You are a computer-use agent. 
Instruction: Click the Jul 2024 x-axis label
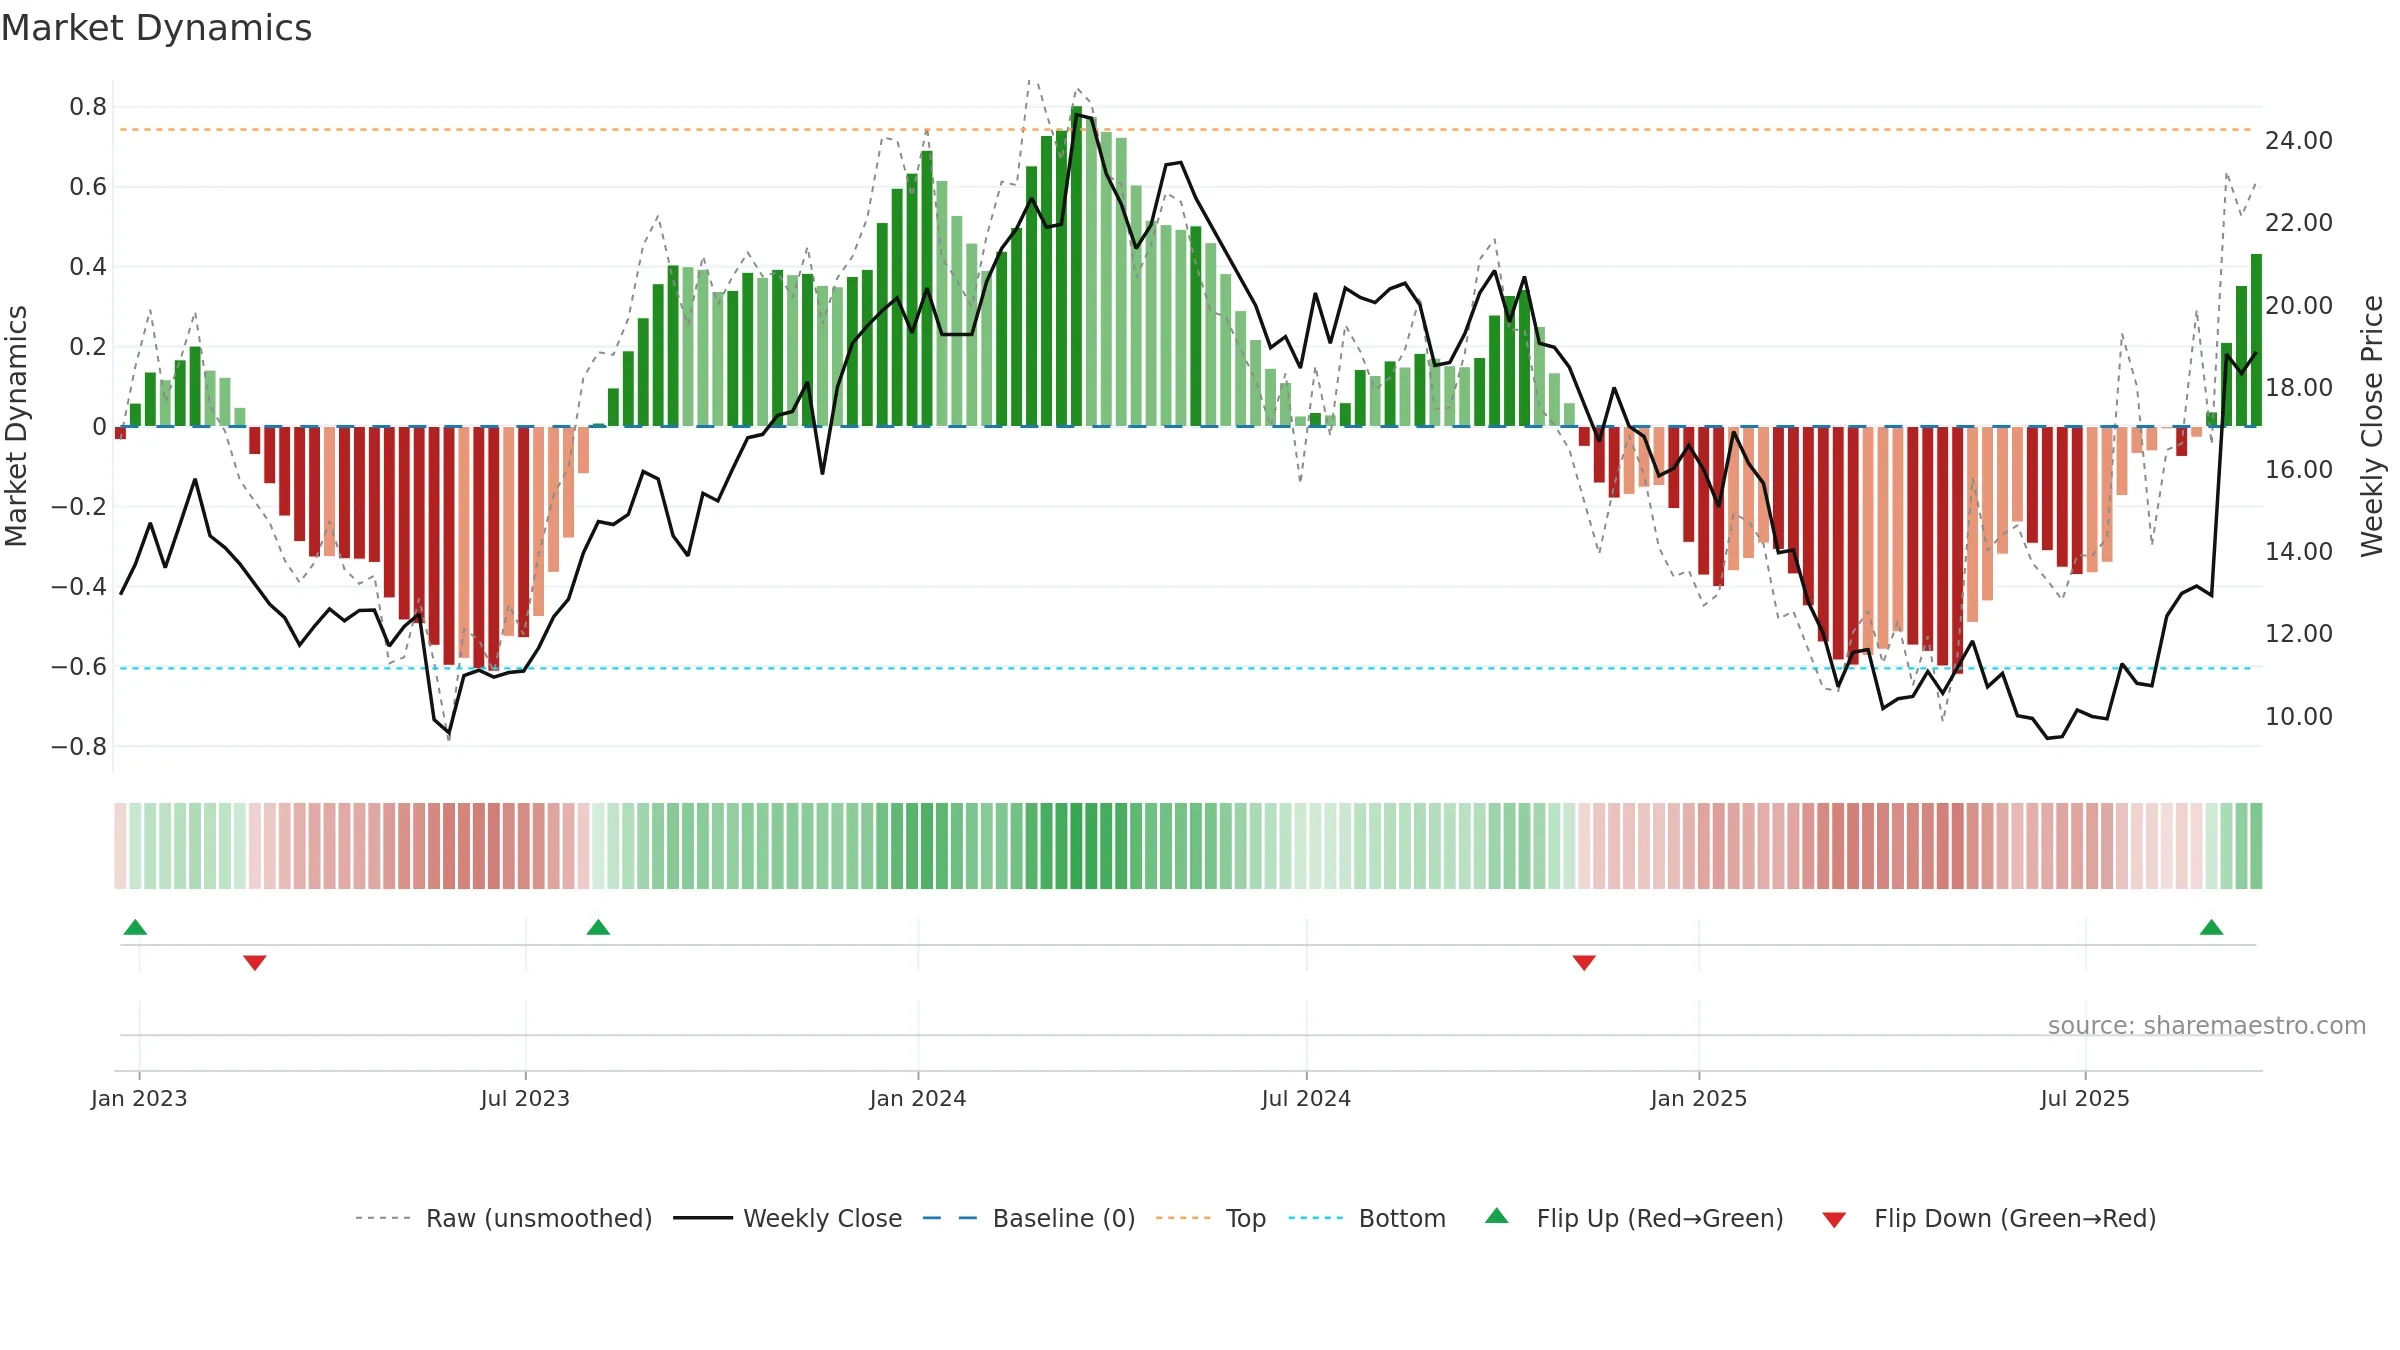1306,1098
